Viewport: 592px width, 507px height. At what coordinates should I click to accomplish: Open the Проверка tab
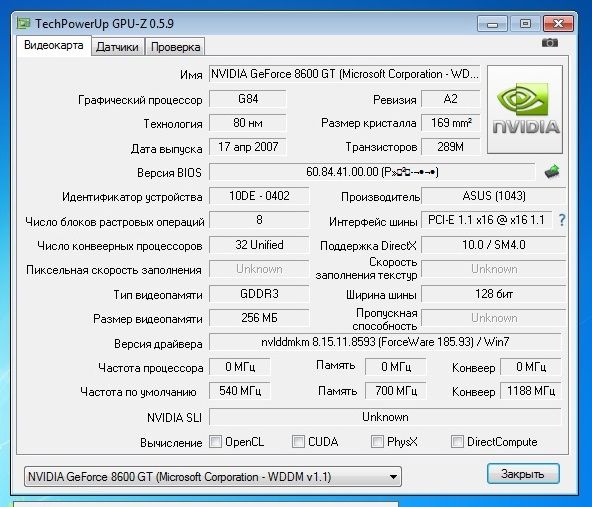pos(175,47)
